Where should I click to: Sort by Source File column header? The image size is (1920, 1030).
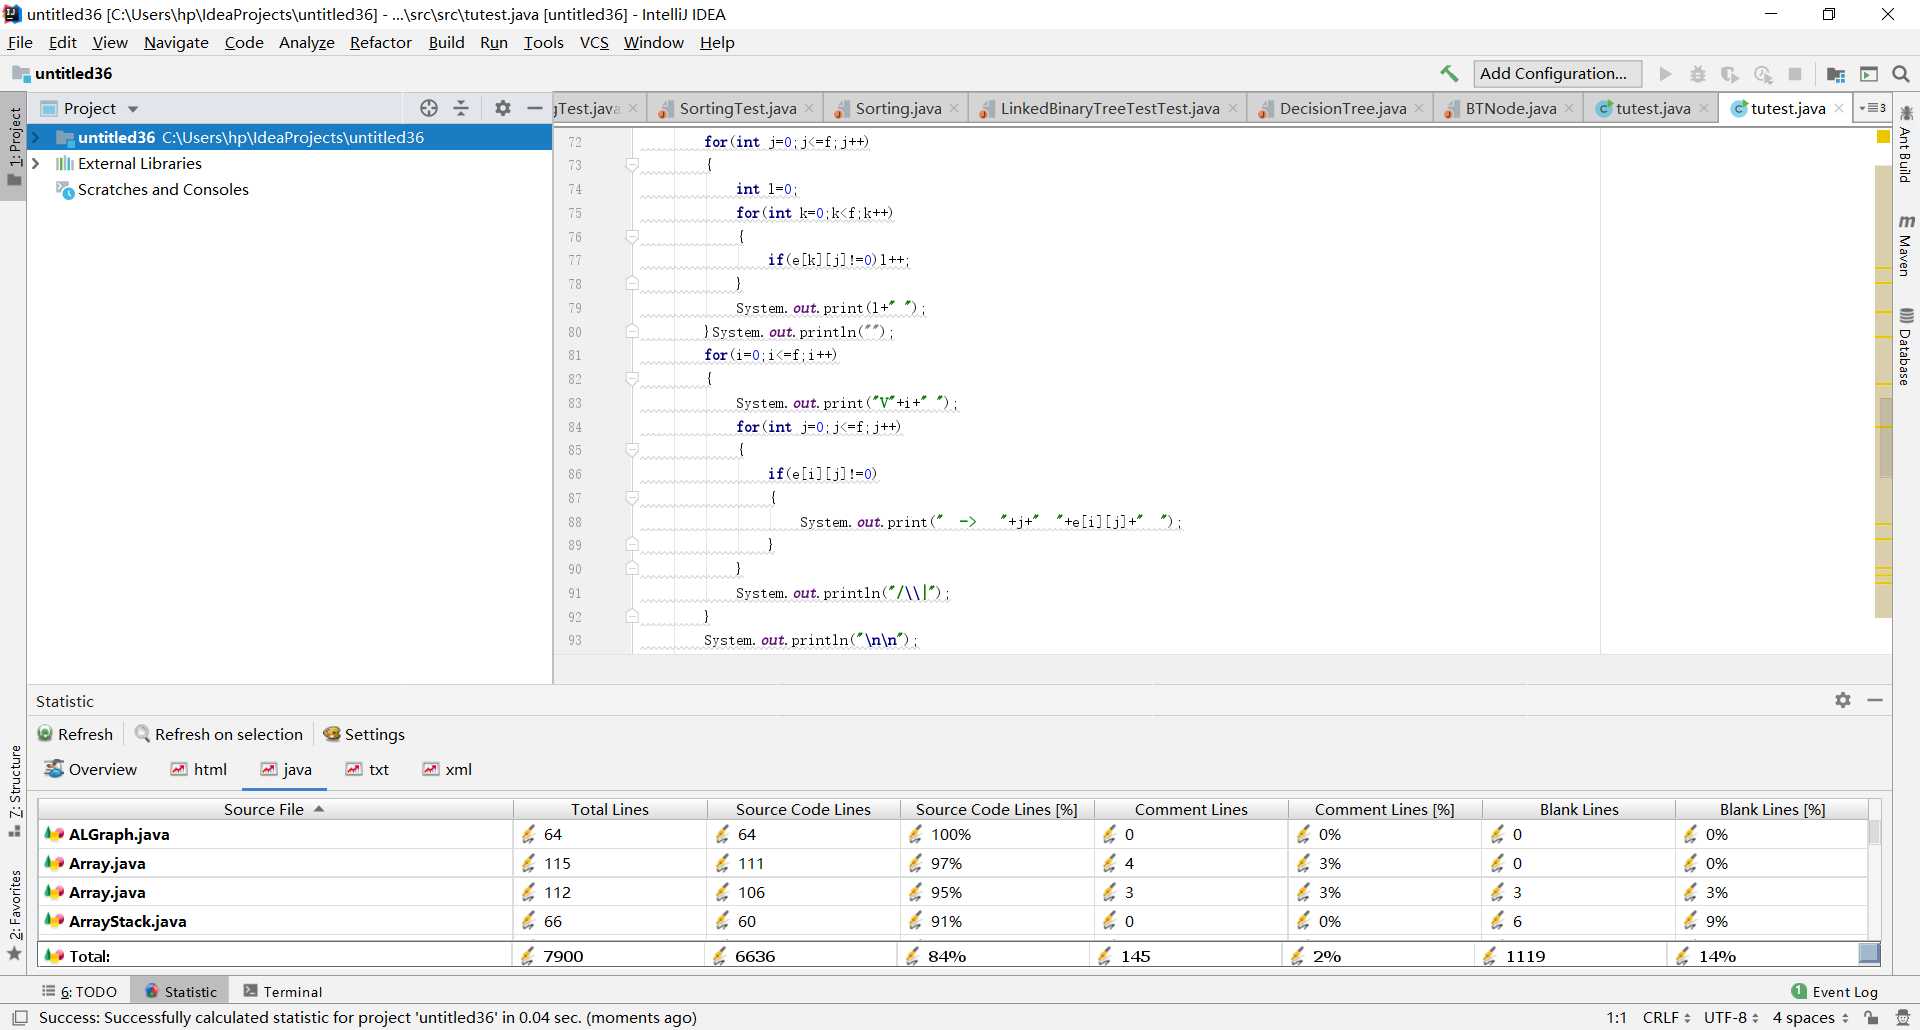(275, 809)
